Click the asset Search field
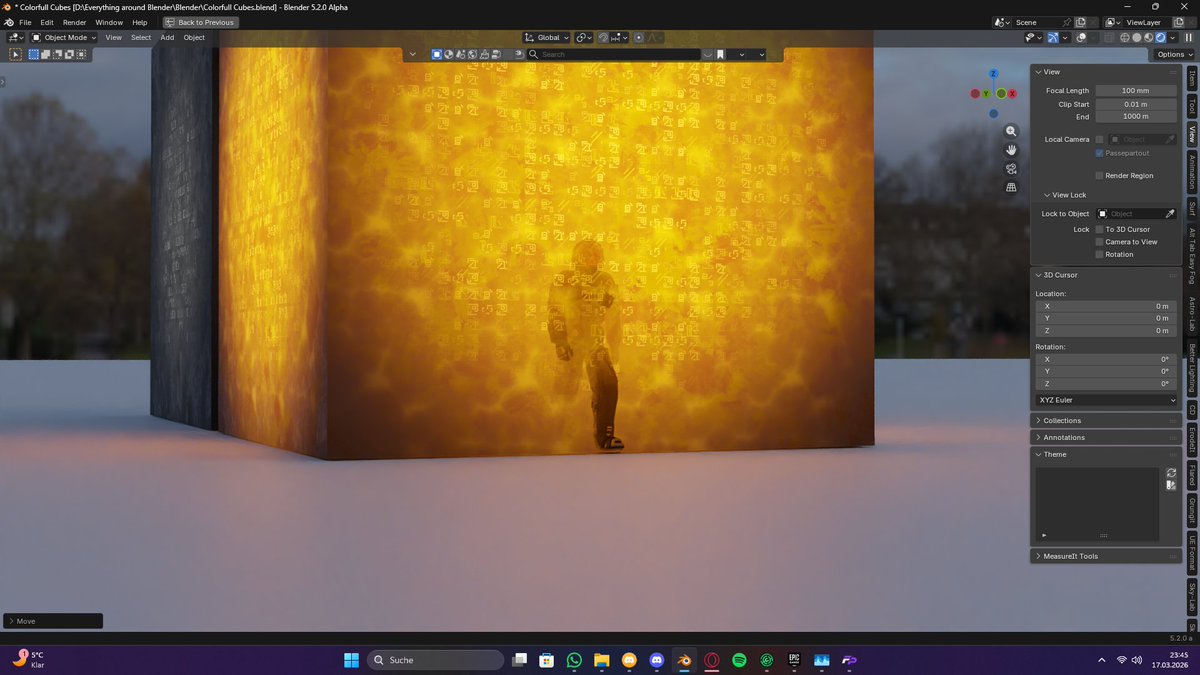The image size is (1200, 675). coord(614,54)
